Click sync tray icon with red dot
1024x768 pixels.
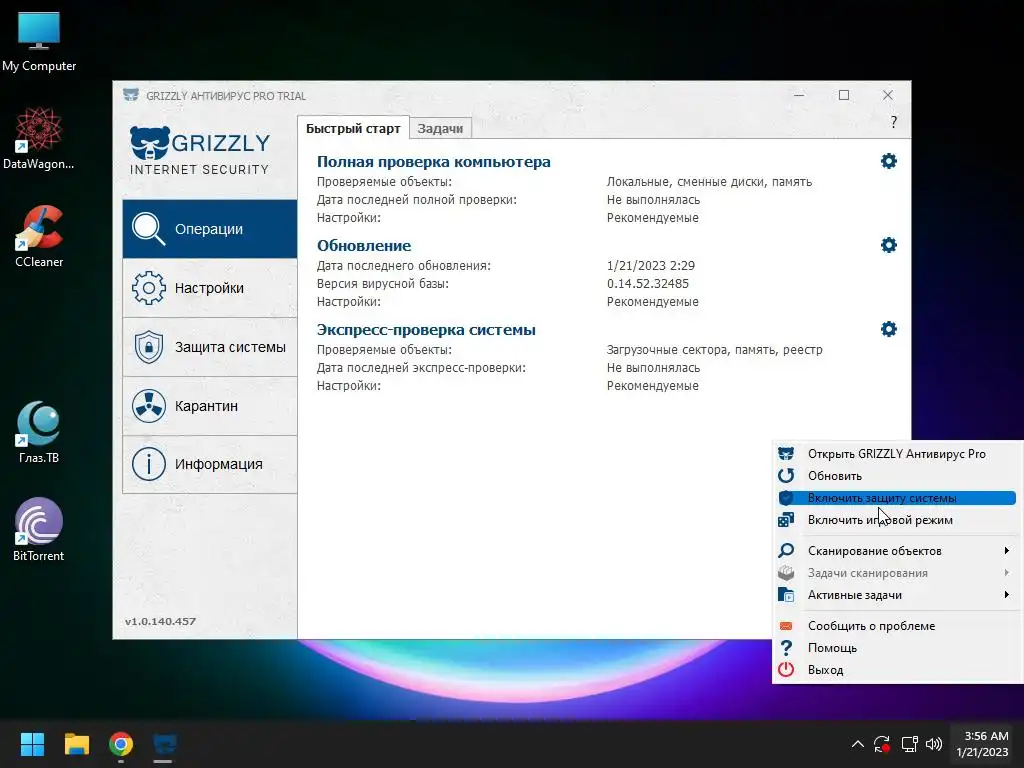click(882, 744)
